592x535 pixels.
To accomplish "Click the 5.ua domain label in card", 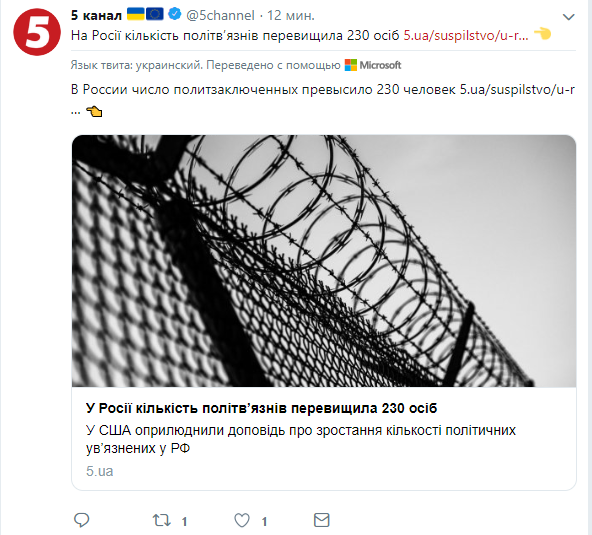I will click(100, 471).
